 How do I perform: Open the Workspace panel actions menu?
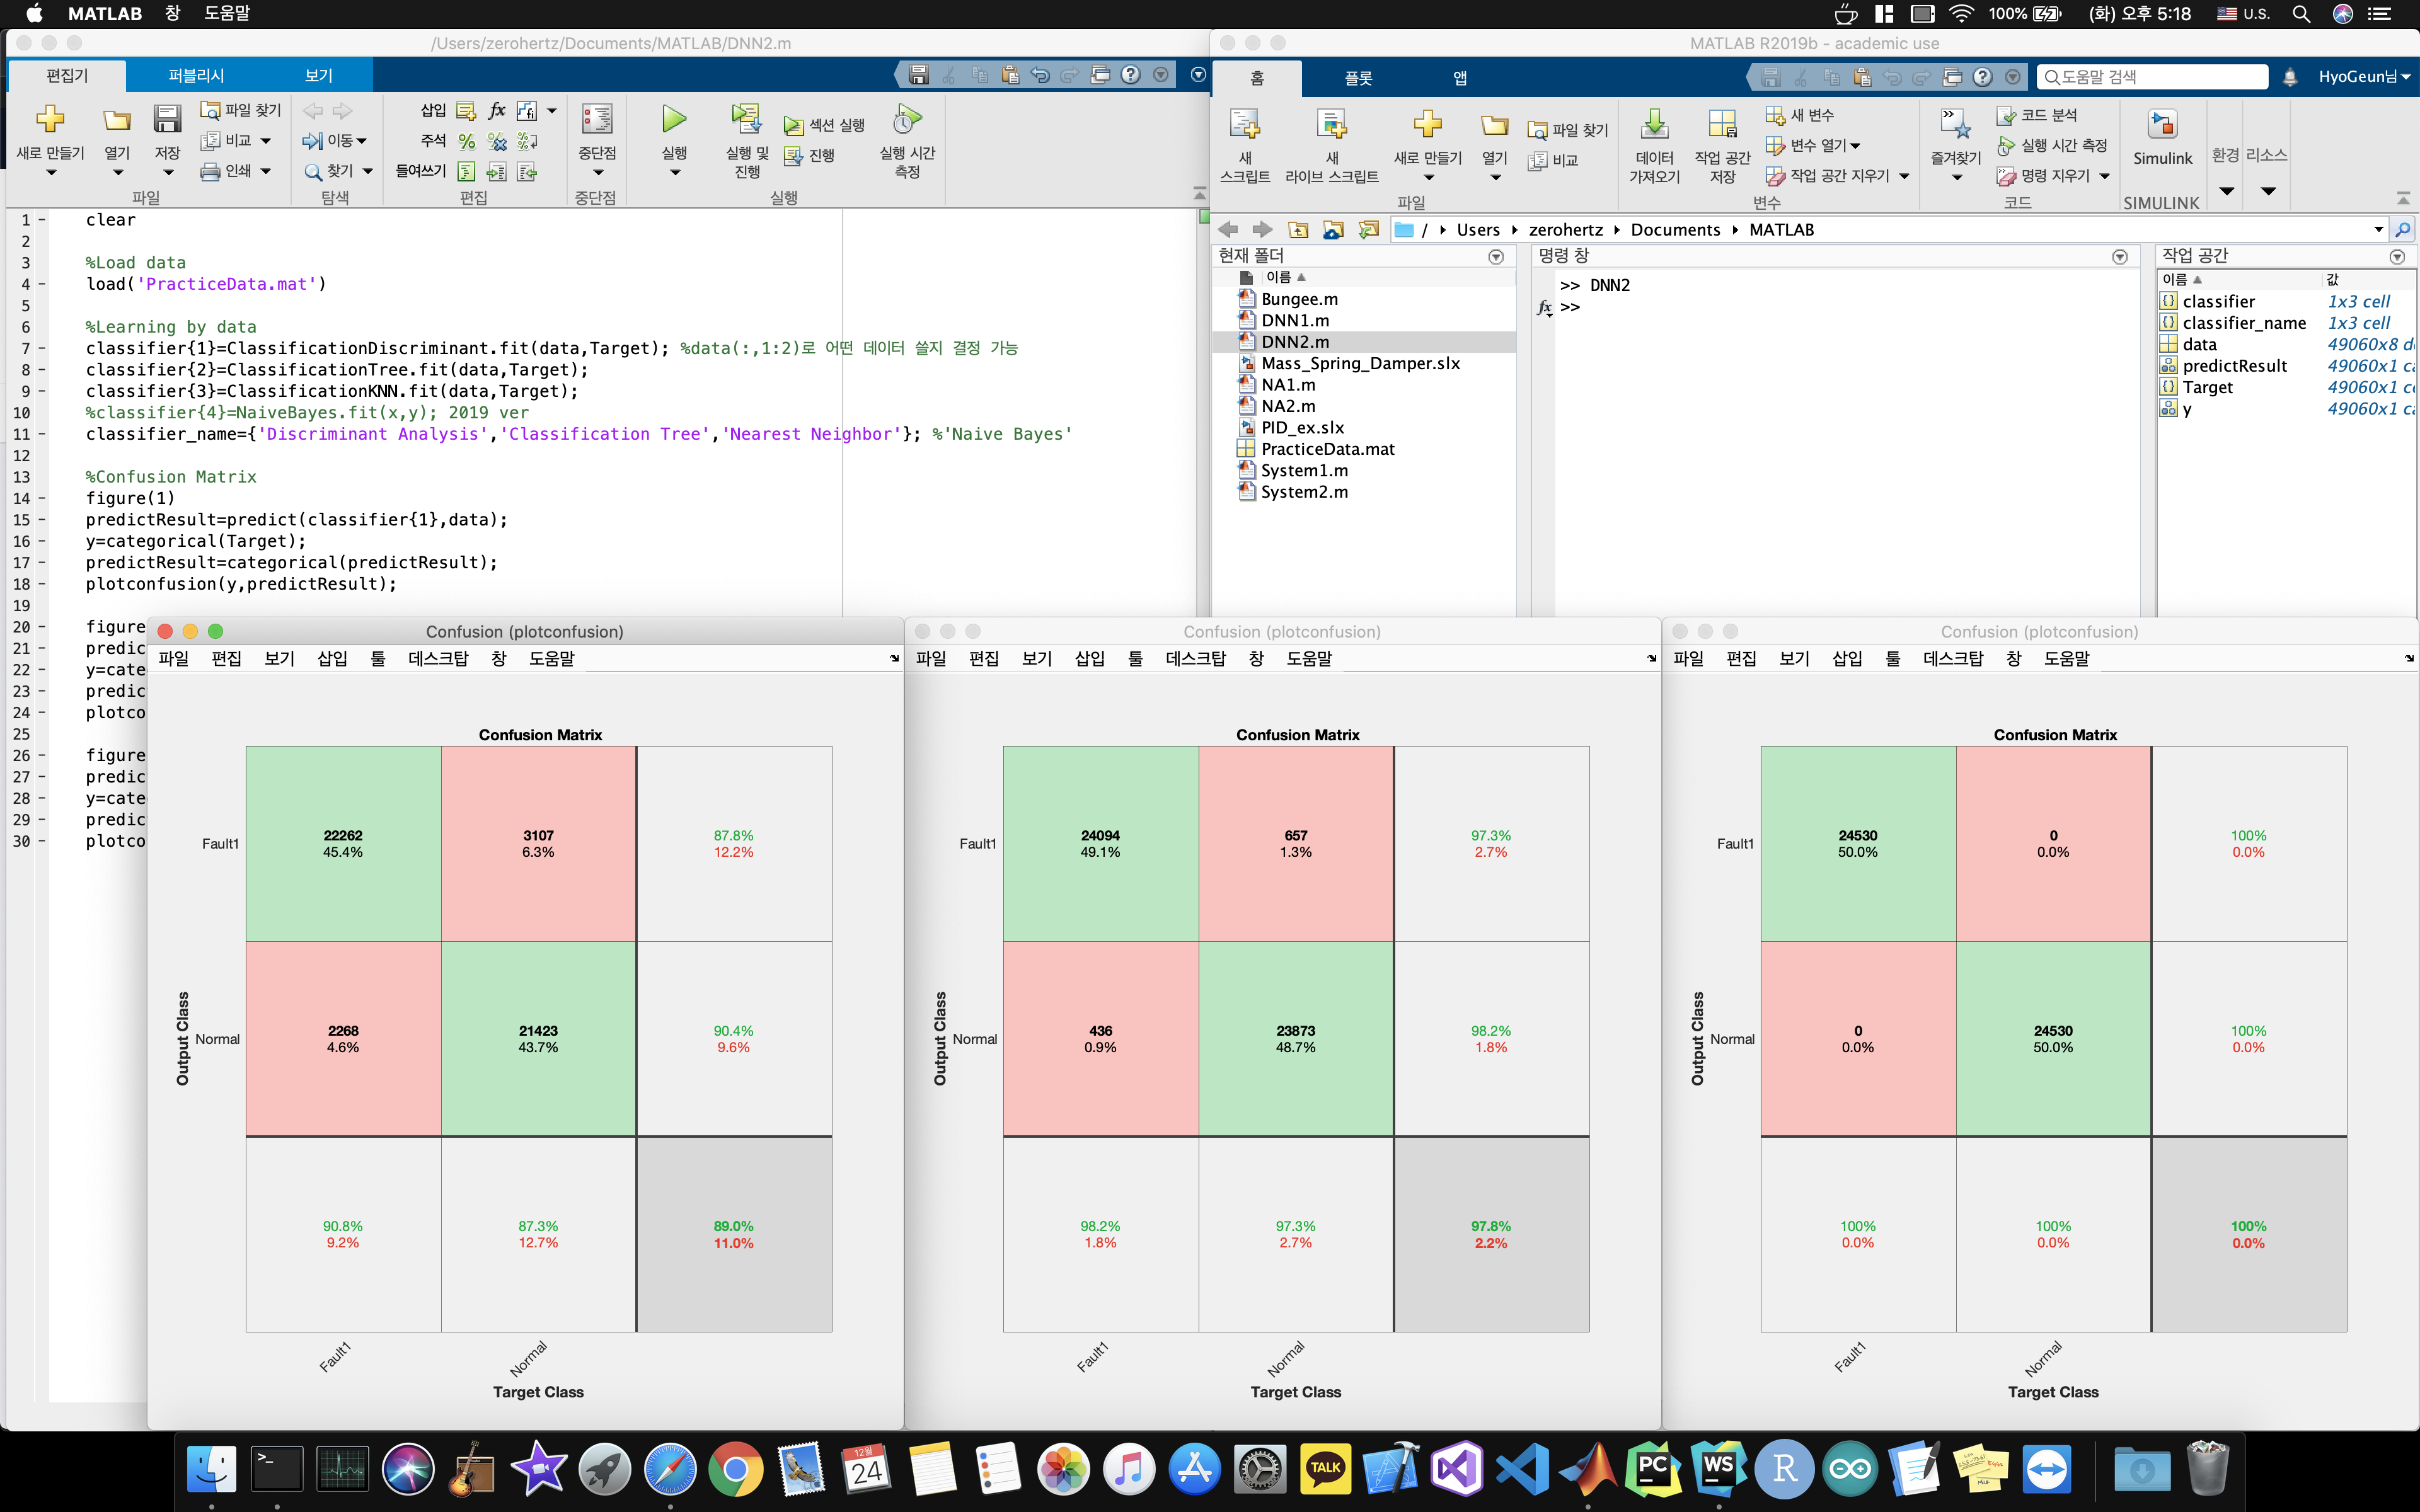point(2397,257)
